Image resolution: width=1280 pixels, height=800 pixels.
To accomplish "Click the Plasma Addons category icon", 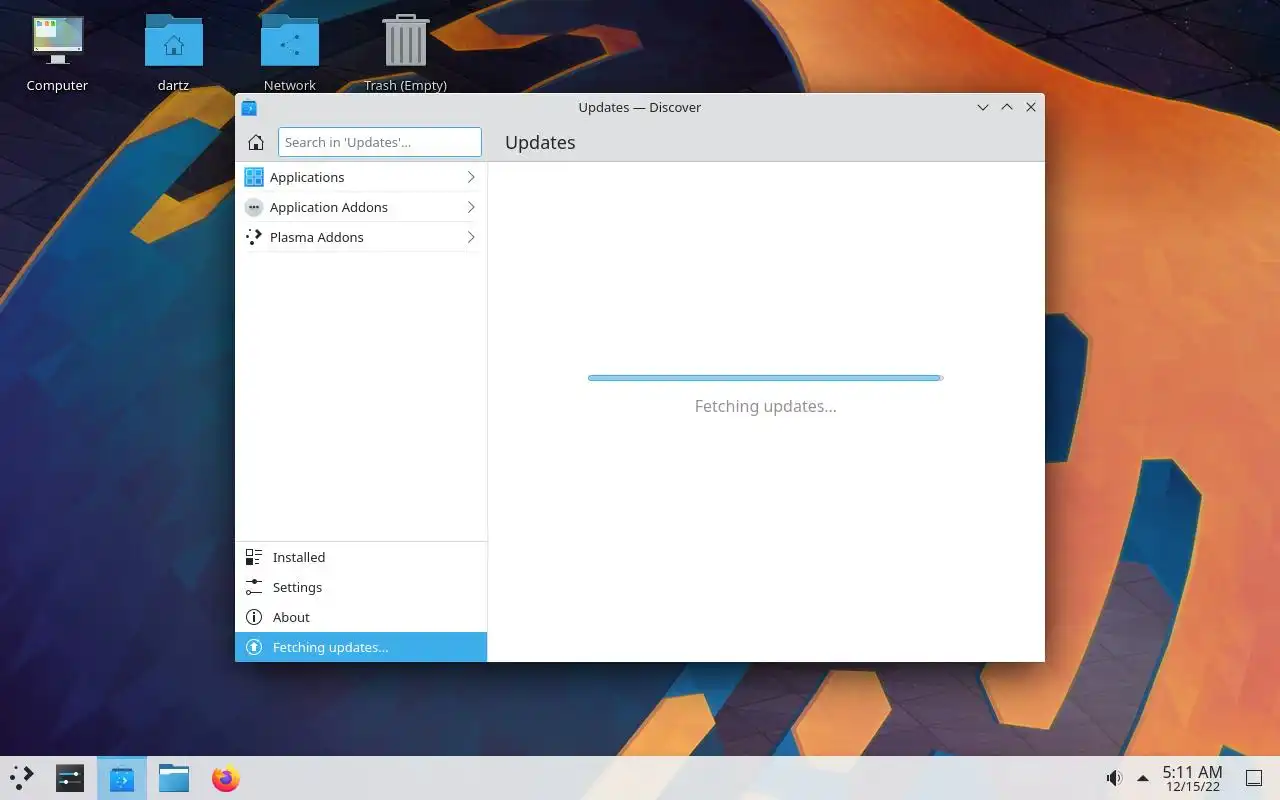I will (x=254, y=237).
